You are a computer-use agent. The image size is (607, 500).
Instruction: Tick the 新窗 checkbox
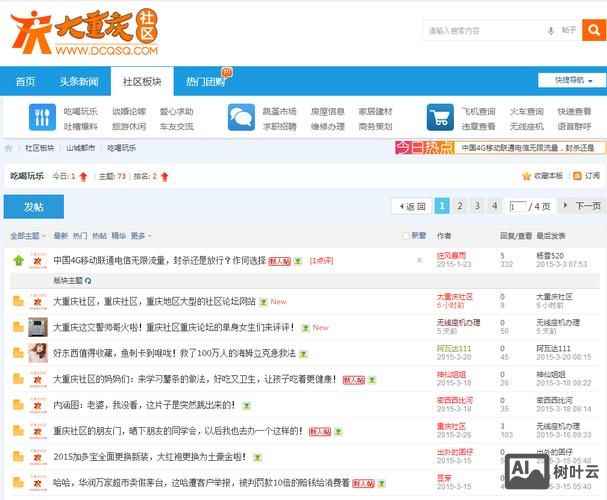pos(406,236)
